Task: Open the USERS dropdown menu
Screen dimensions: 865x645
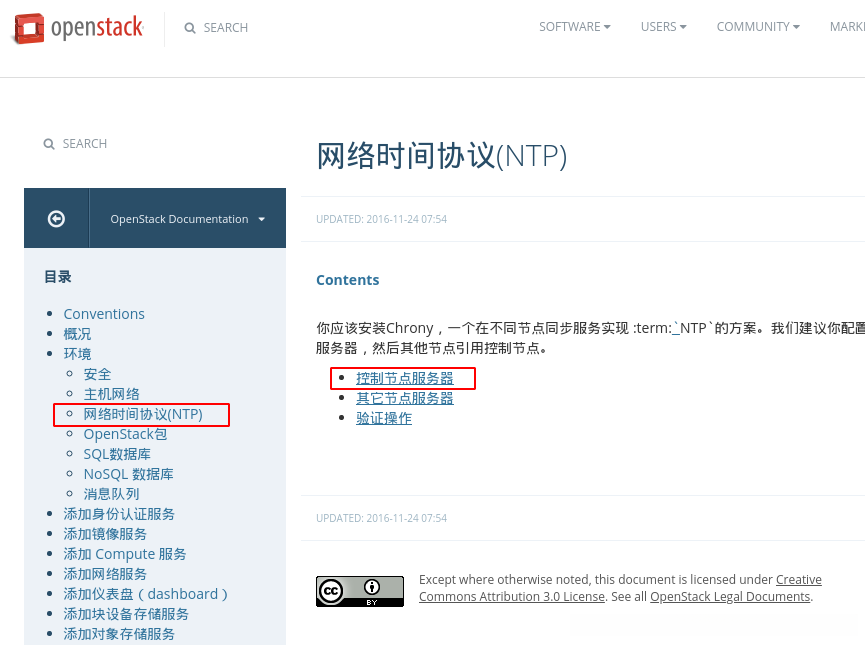Action: tap(664, 27)
